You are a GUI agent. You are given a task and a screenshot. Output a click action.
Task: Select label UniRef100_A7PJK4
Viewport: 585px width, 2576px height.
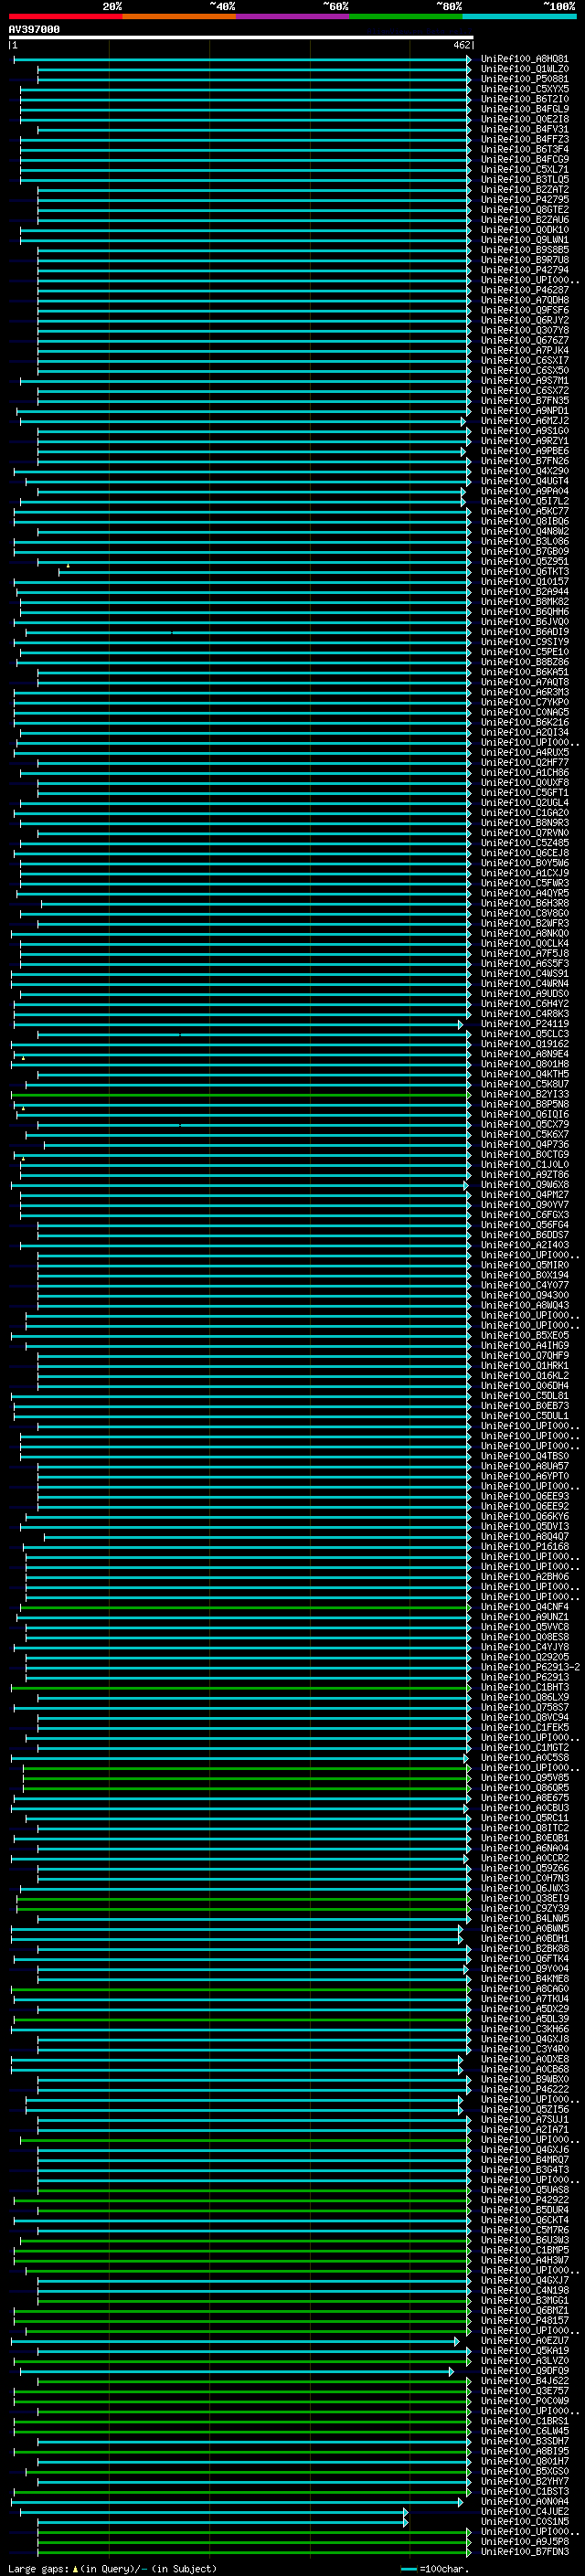[x=525, y=350]
